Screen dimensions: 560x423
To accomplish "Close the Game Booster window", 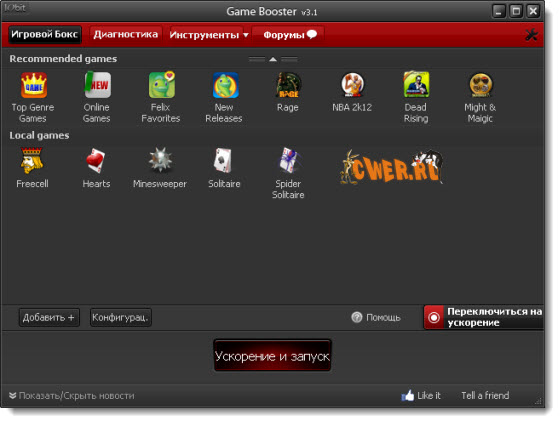I will tap(533, 11).
